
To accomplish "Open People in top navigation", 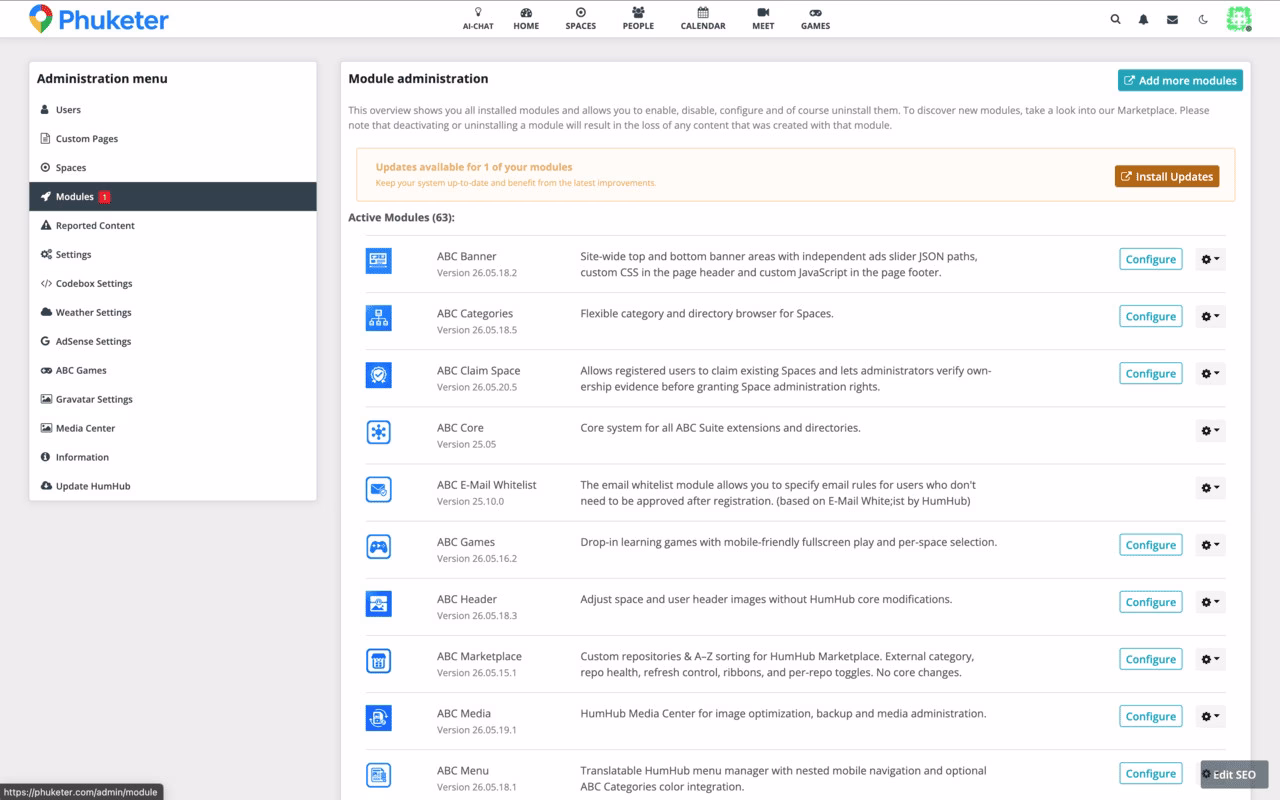I will (638, 19).
